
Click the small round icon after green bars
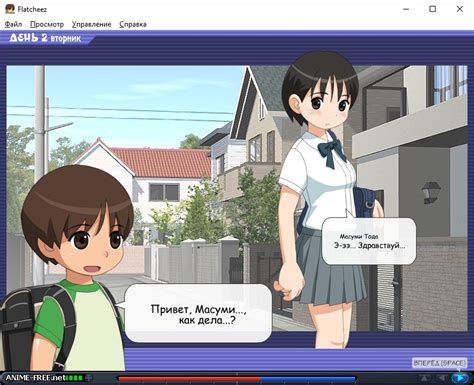89,378
